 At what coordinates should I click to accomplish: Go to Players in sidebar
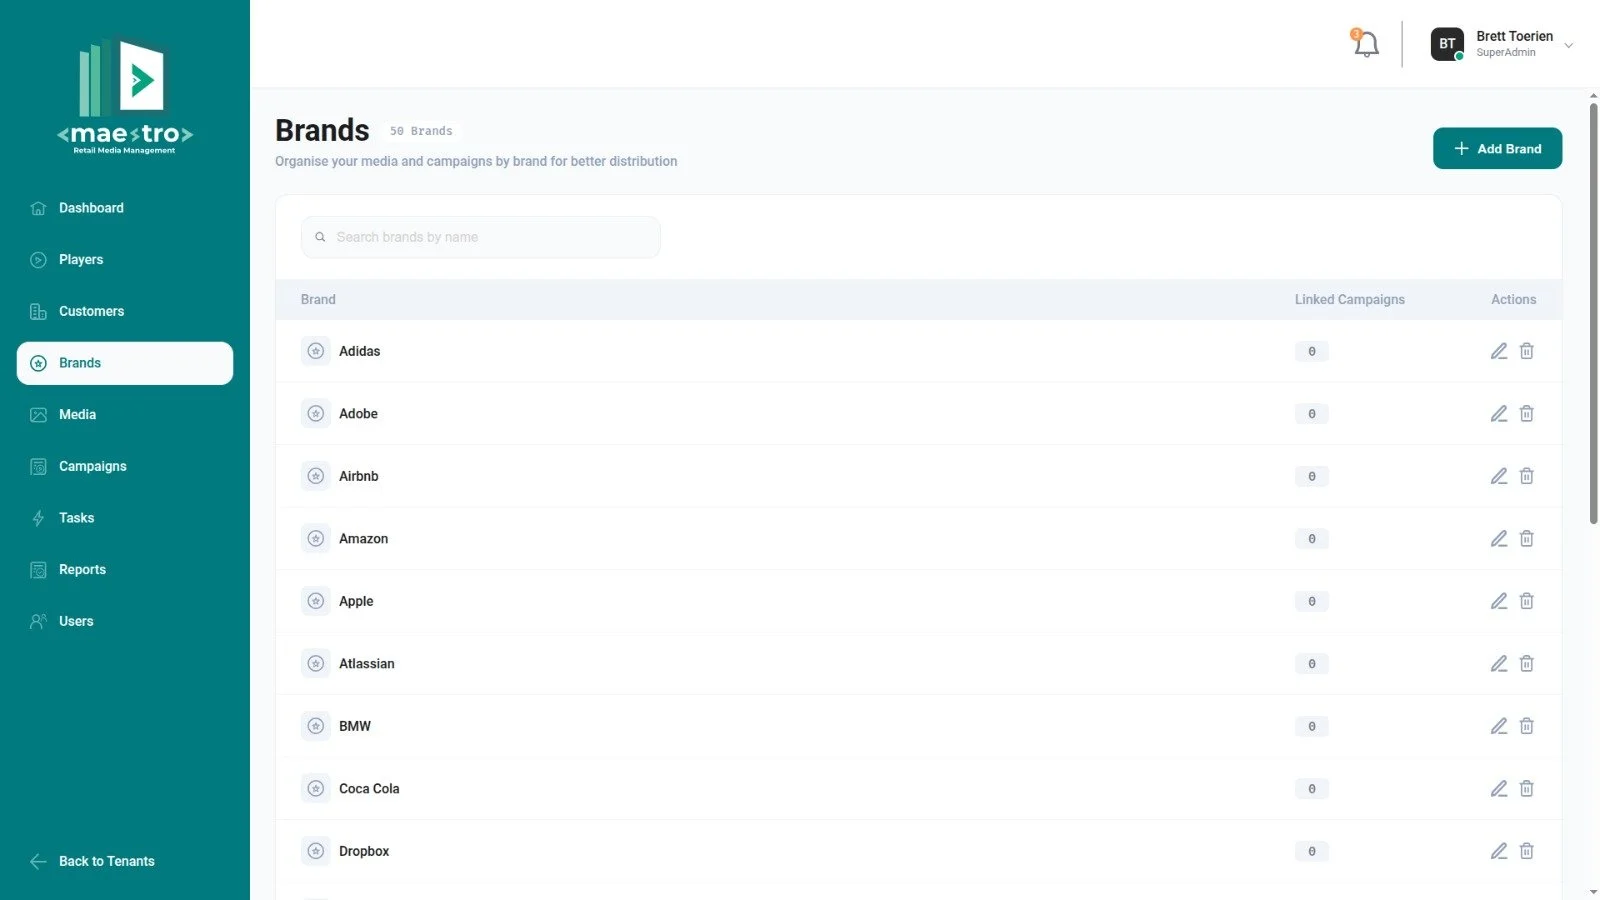125,260
